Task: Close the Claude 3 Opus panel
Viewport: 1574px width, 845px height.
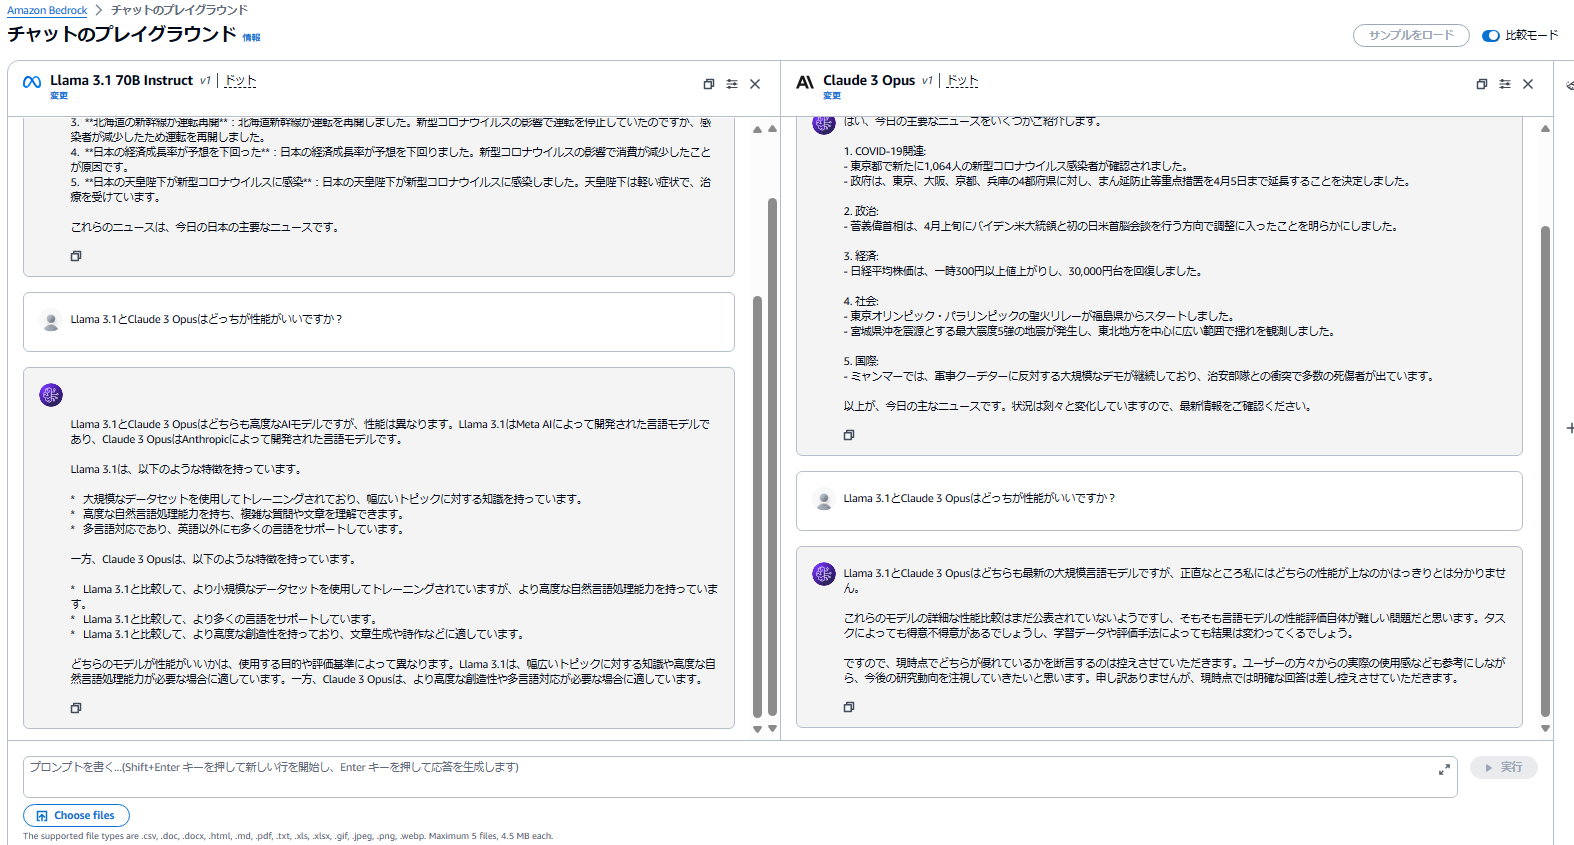Action: pyautogui.click(x=1528, y=84)
